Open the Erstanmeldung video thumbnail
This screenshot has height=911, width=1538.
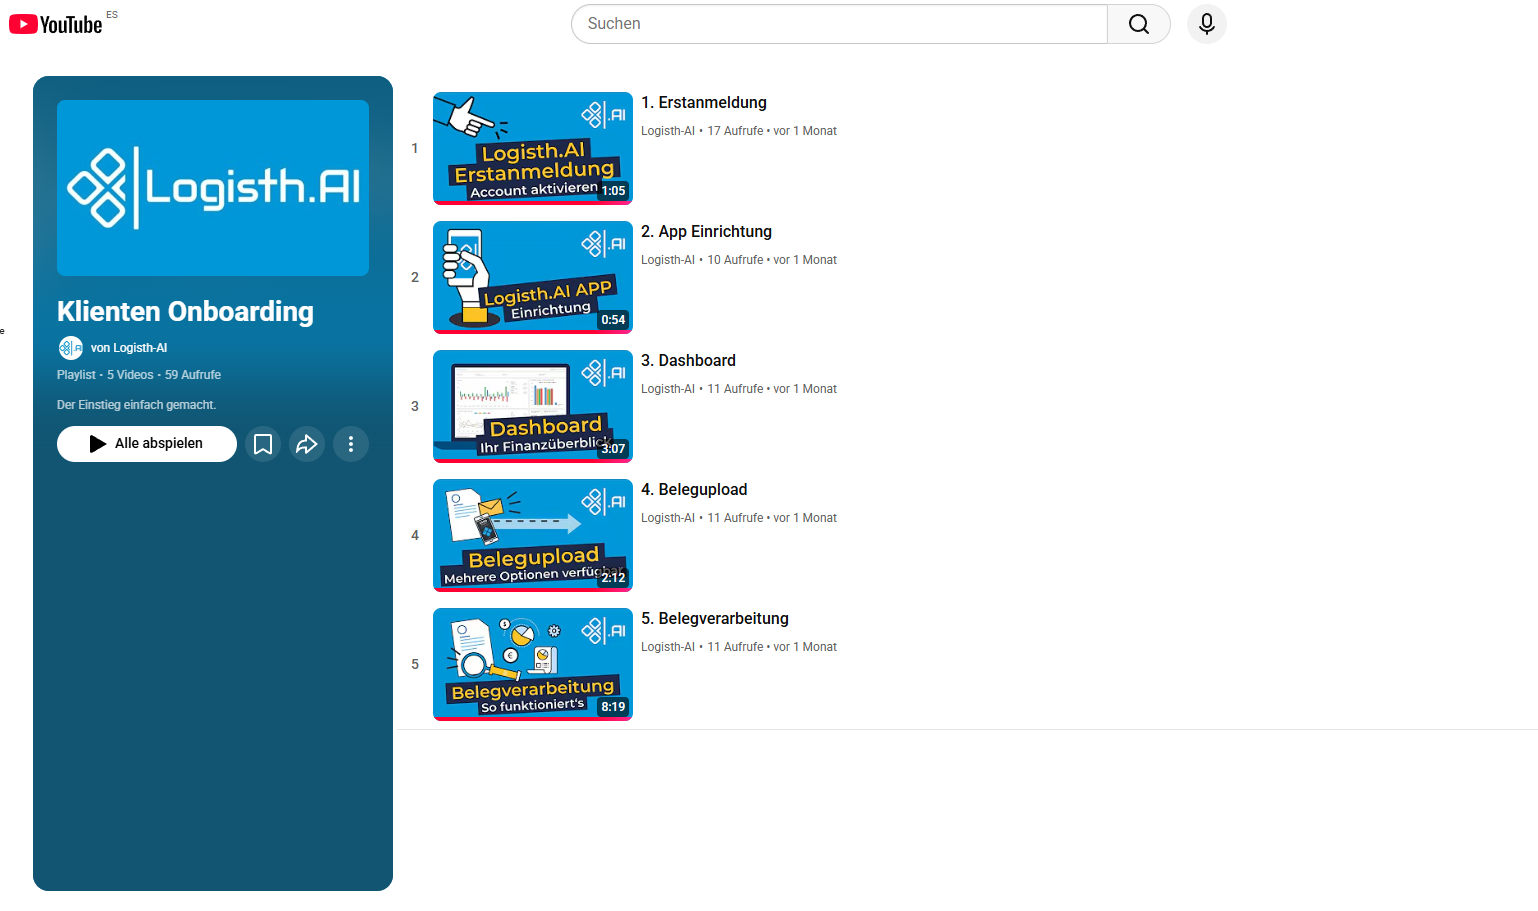532,148
